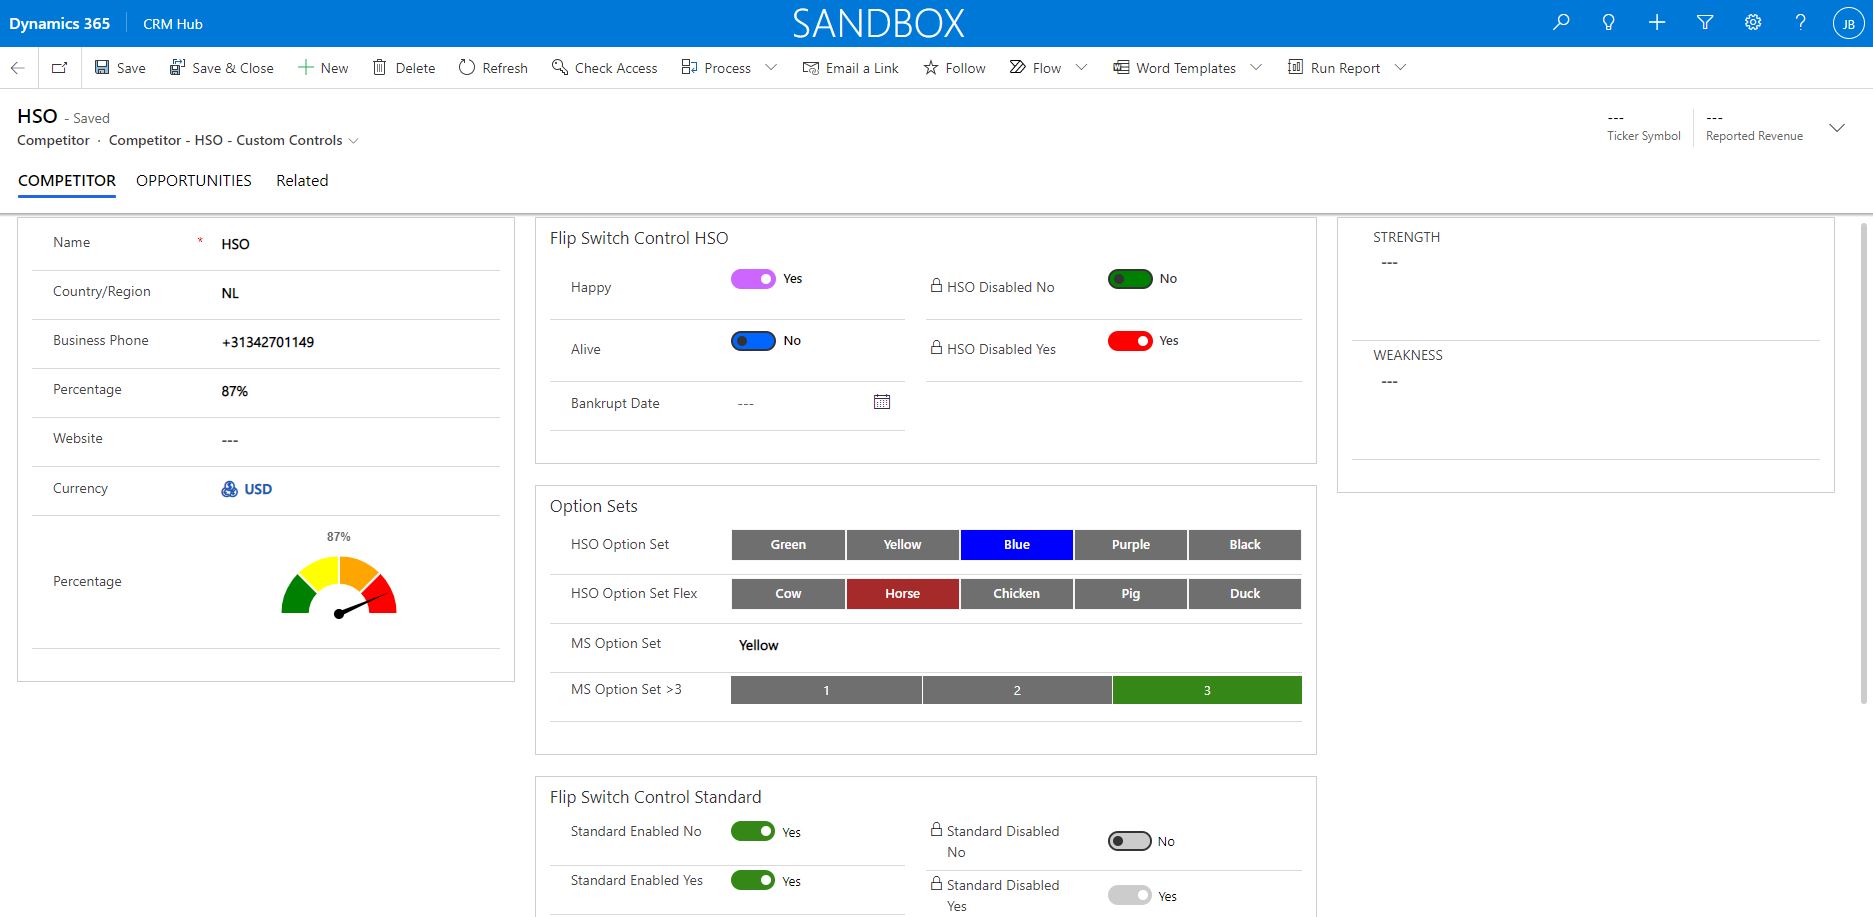1873x917 pixels.
Task: Expand the header fields chevron
Action: [1837, 128]
